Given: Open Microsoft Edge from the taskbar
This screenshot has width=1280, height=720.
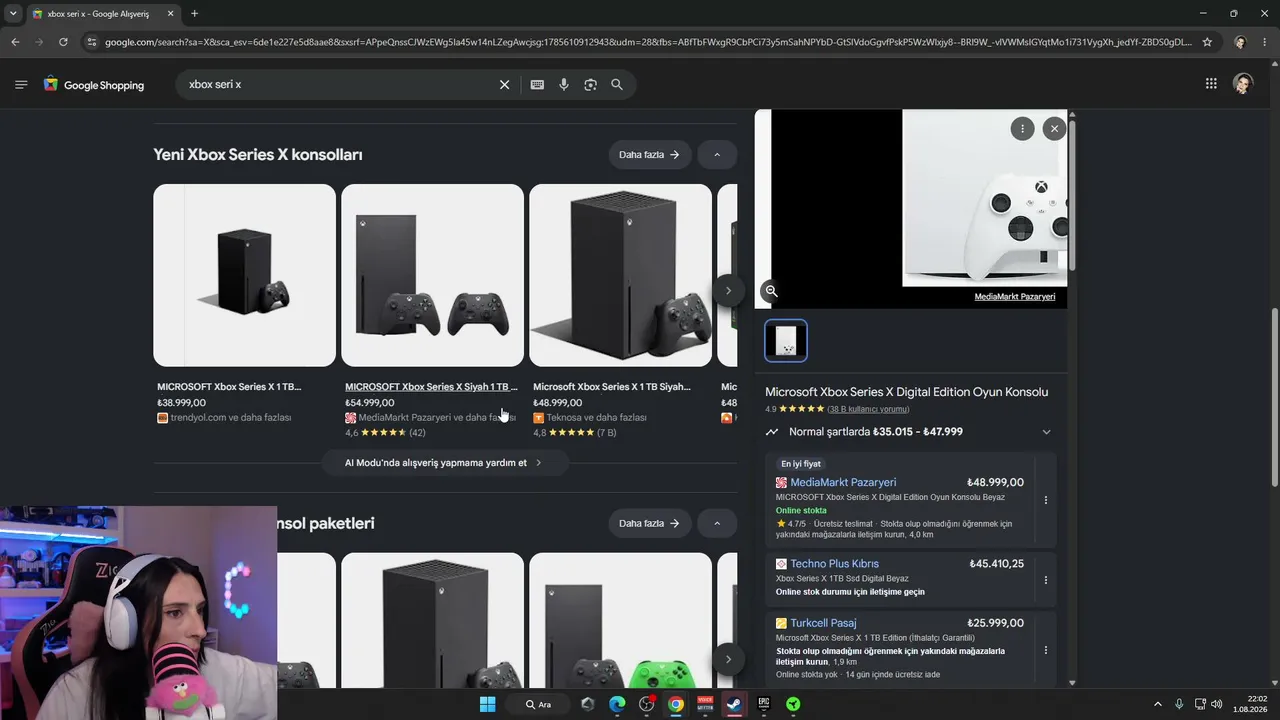Looking at the screenshot, I should 617,704.
